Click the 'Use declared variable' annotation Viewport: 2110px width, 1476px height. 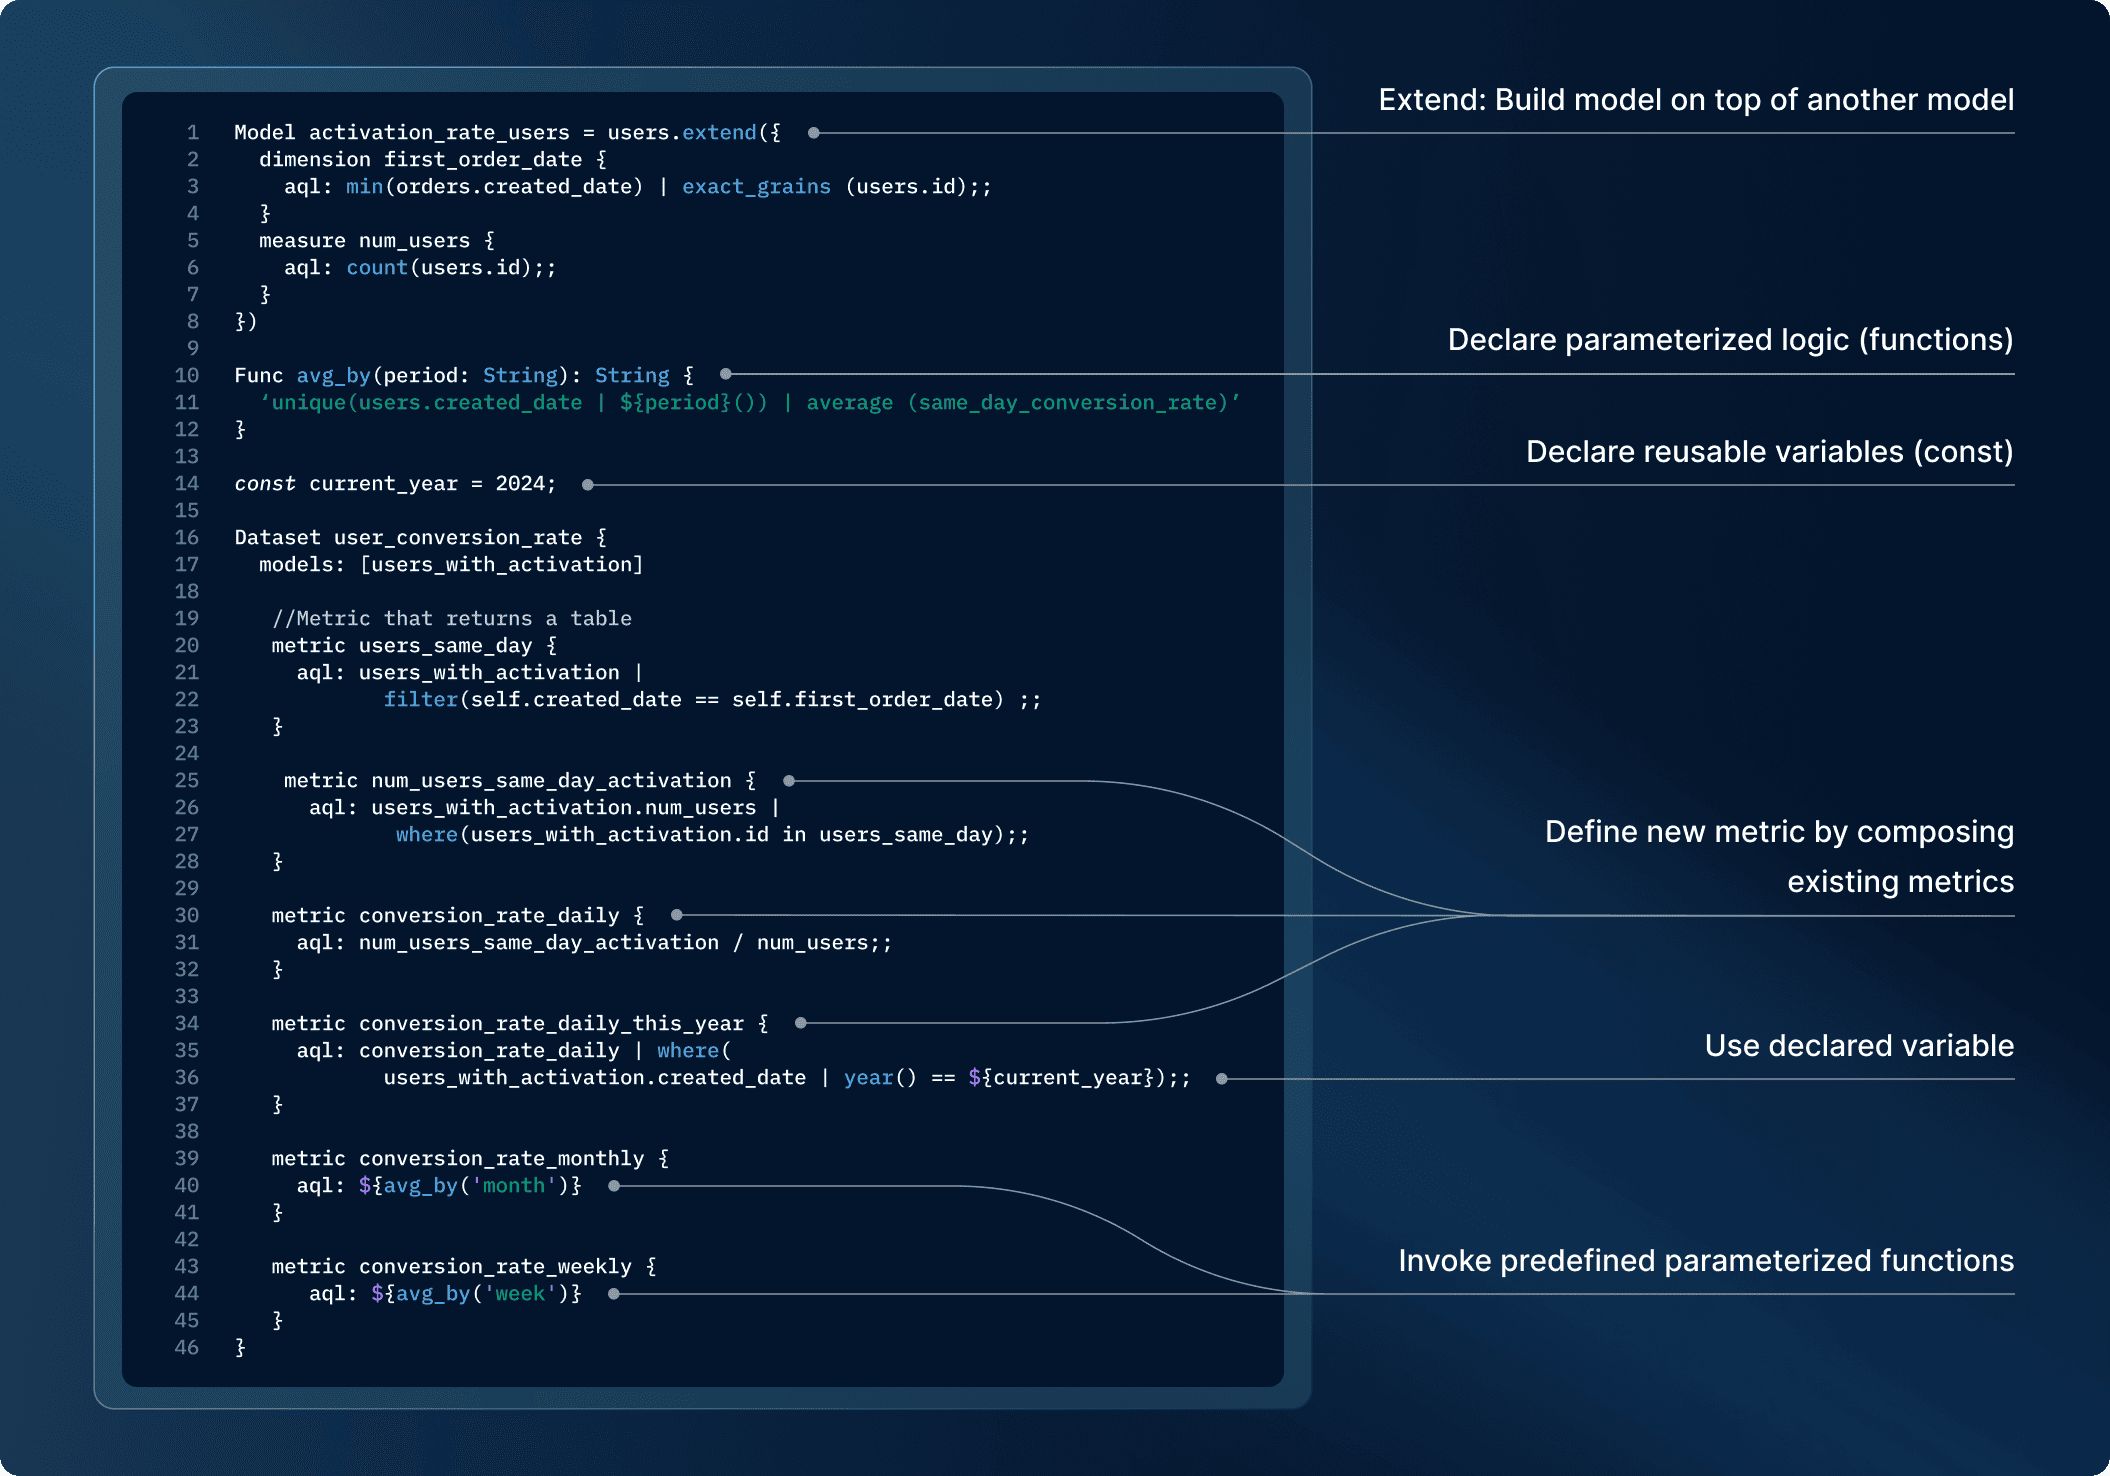tap(1858, 1046)
